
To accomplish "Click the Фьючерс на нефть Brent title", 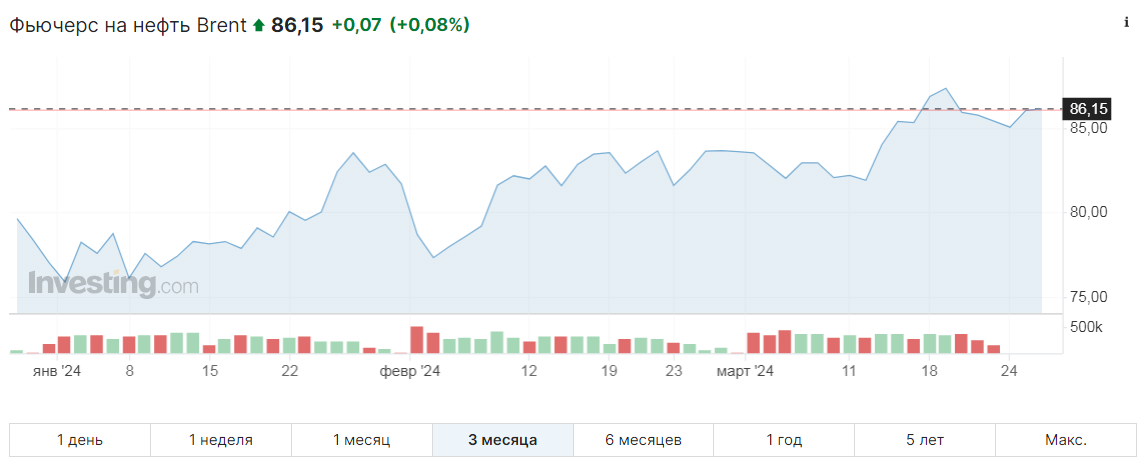I will [x=128, y=25].
